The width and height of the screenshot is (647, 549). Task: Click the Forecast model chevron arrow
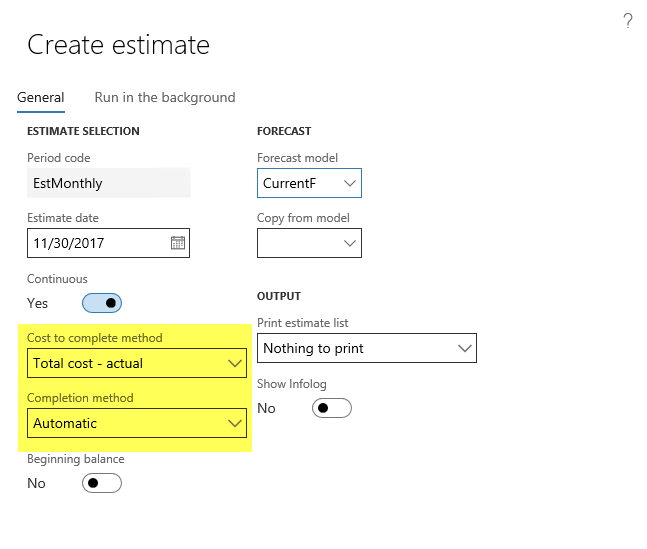tap(349, 183)
